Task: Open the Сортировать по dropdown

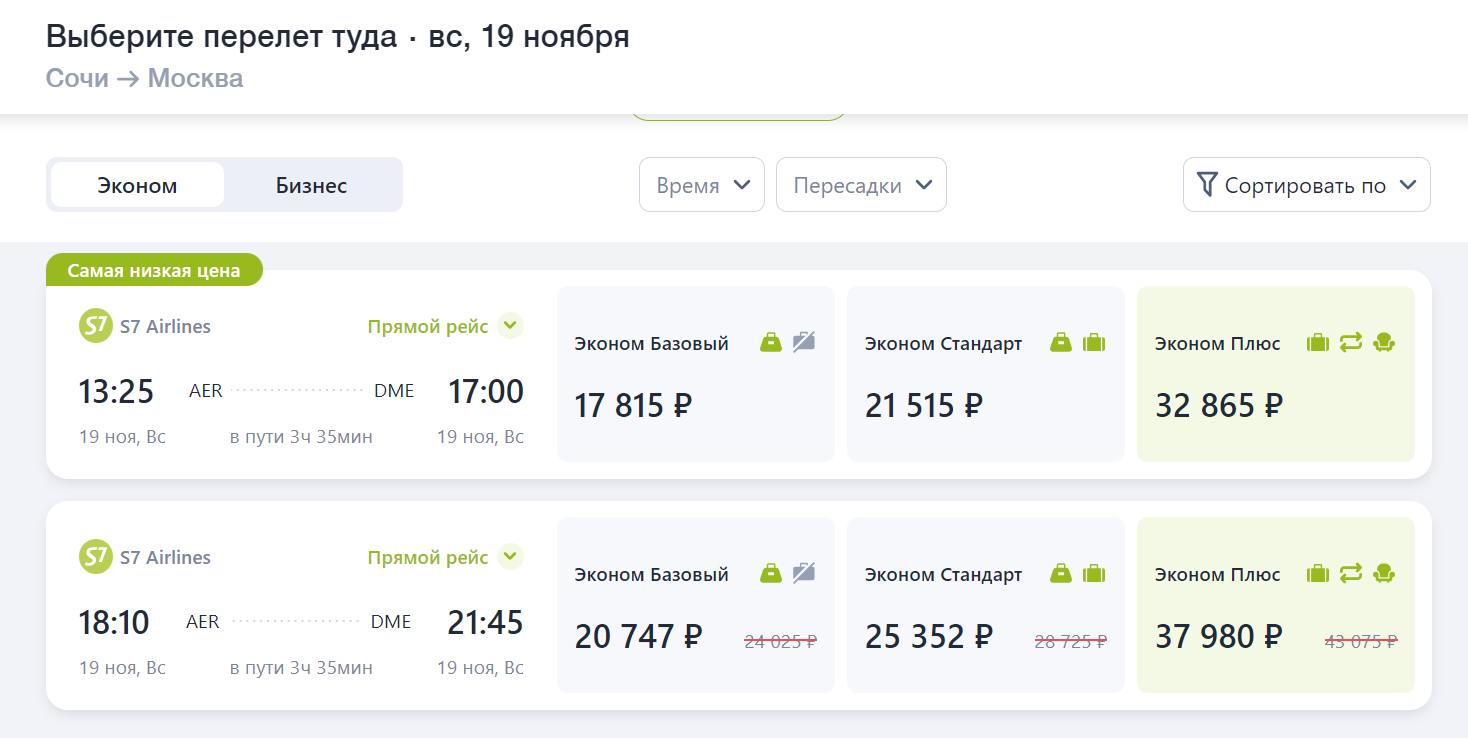Action: point(1307,185)
